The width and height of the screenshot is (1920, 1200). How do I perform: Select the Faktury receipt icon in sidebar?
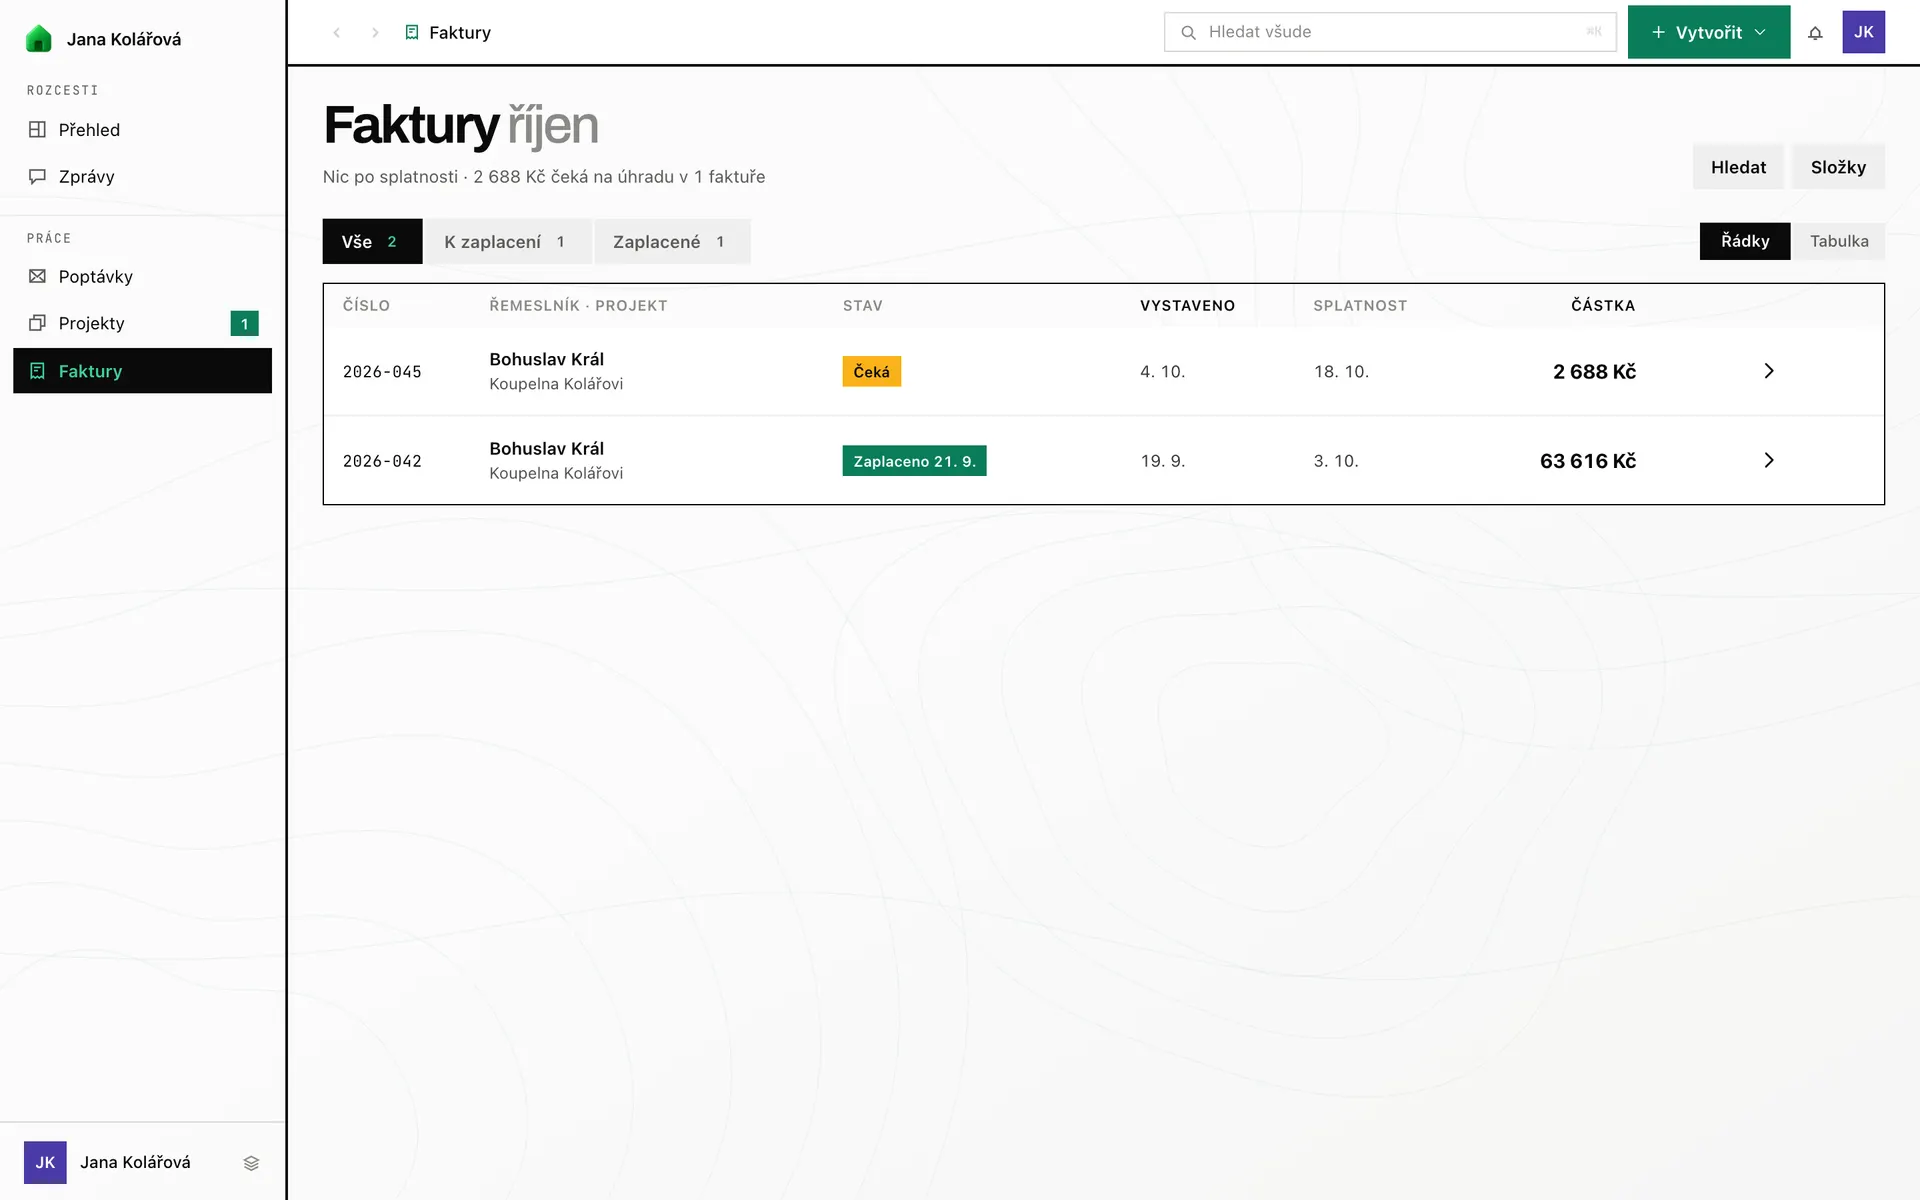click(38, 371)
